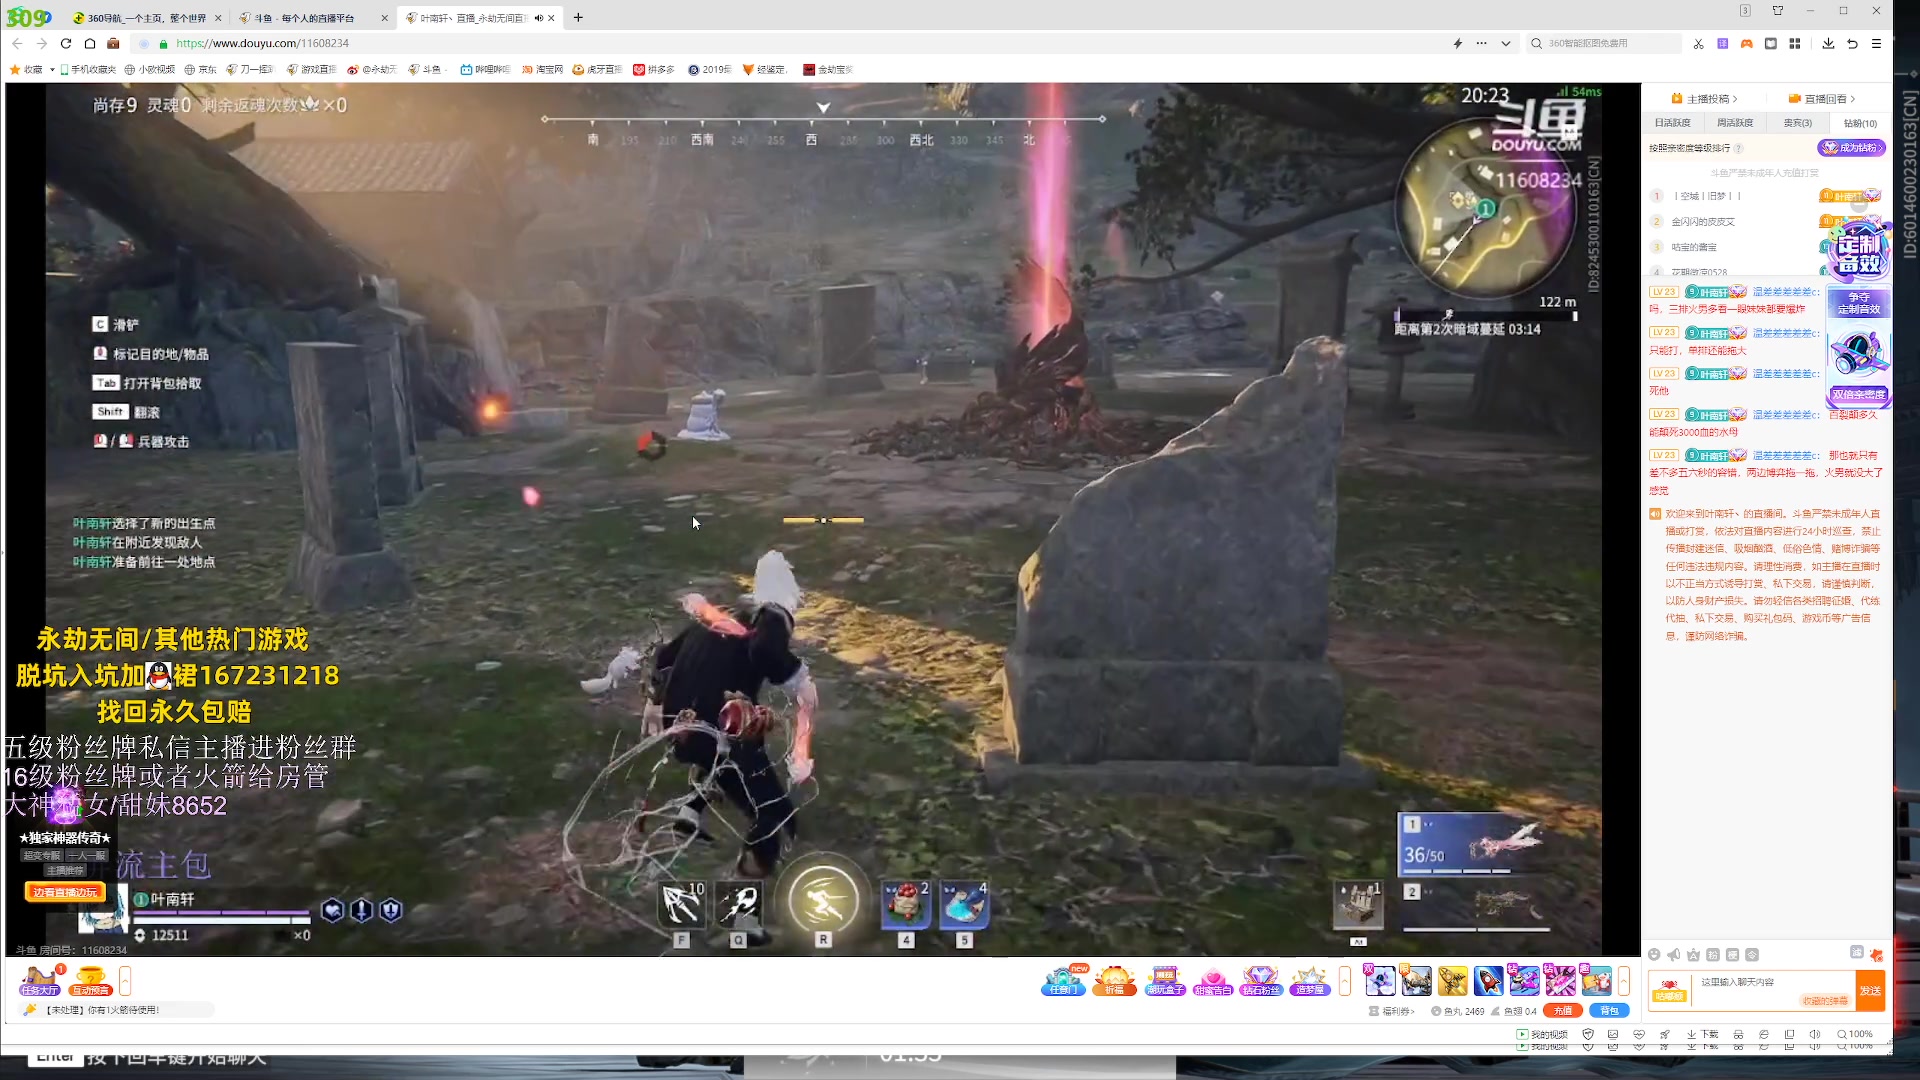The image size is (1920, 1080).
Task: Click the 祈福 blessing icon
Action: (x=1114, y=980)
